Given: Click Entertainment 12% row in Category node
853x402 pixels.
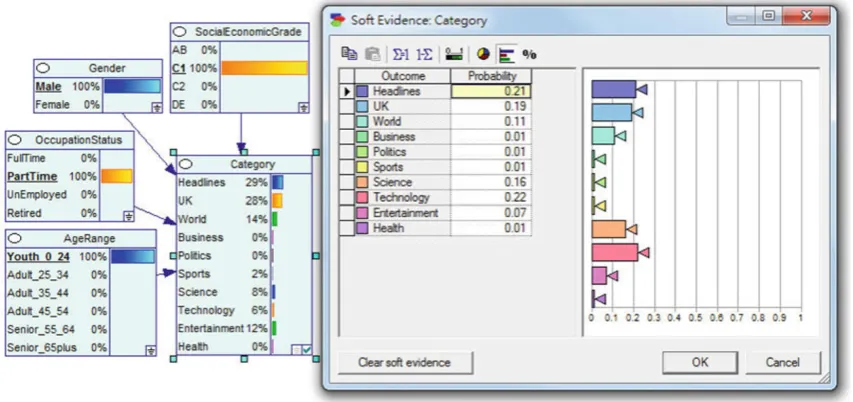Looking at the screenshot, I should click(x=223, y=329).
